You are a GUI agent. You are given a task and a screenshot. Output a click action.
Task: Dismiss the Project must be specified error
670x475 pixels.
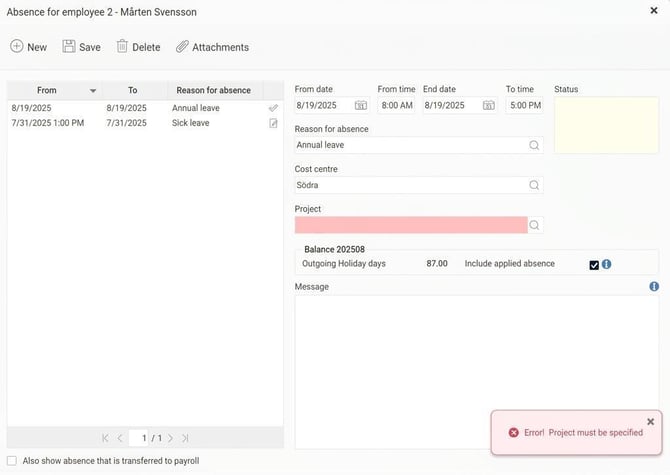[x=650, y=422]
